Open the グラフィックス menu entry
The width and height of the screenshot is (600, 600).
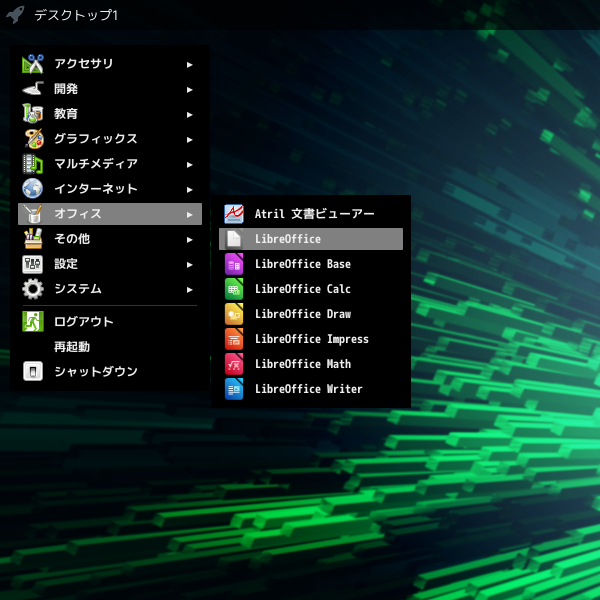coord(110,139)
